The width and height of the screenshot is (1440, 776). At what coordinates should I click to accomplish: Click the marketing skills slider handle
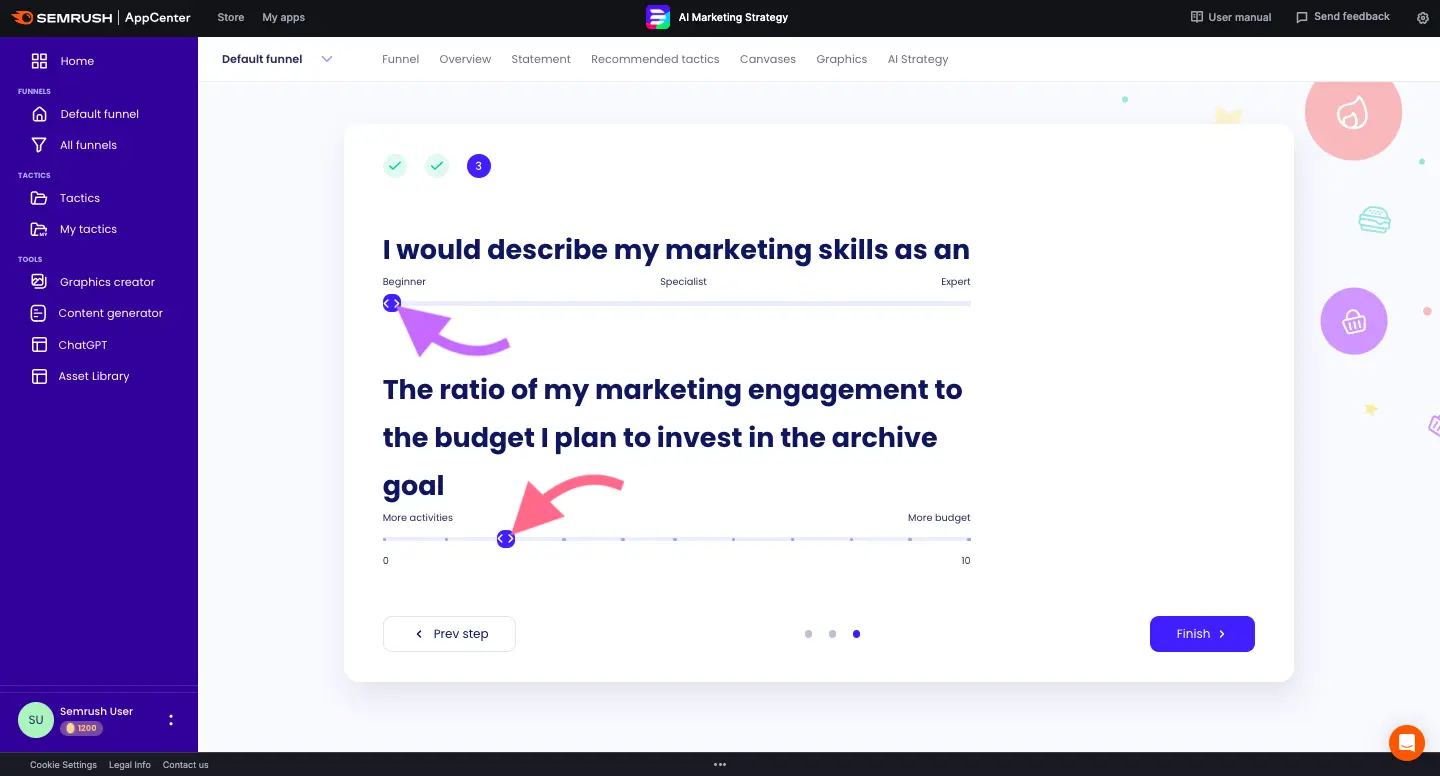(392, 303)
